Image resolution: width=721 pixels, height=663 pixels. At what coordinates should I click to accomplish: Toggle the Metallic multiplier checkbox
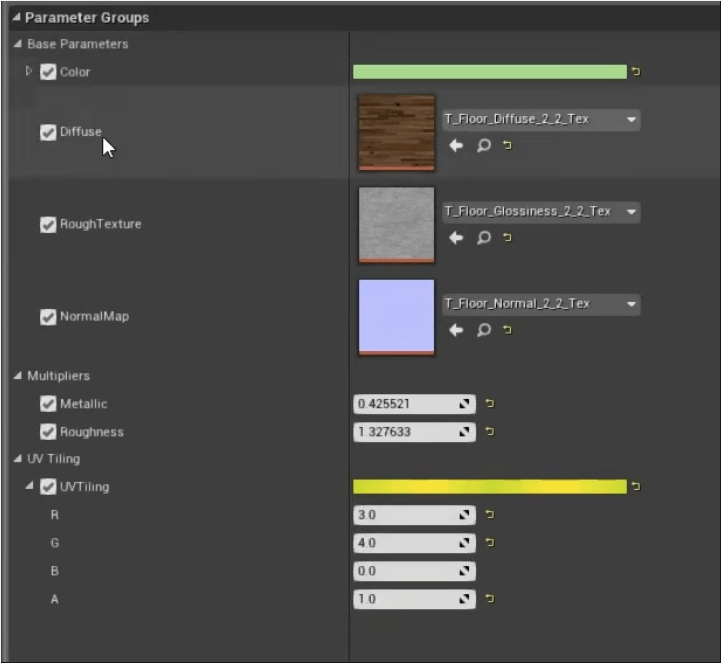[48, 404]
